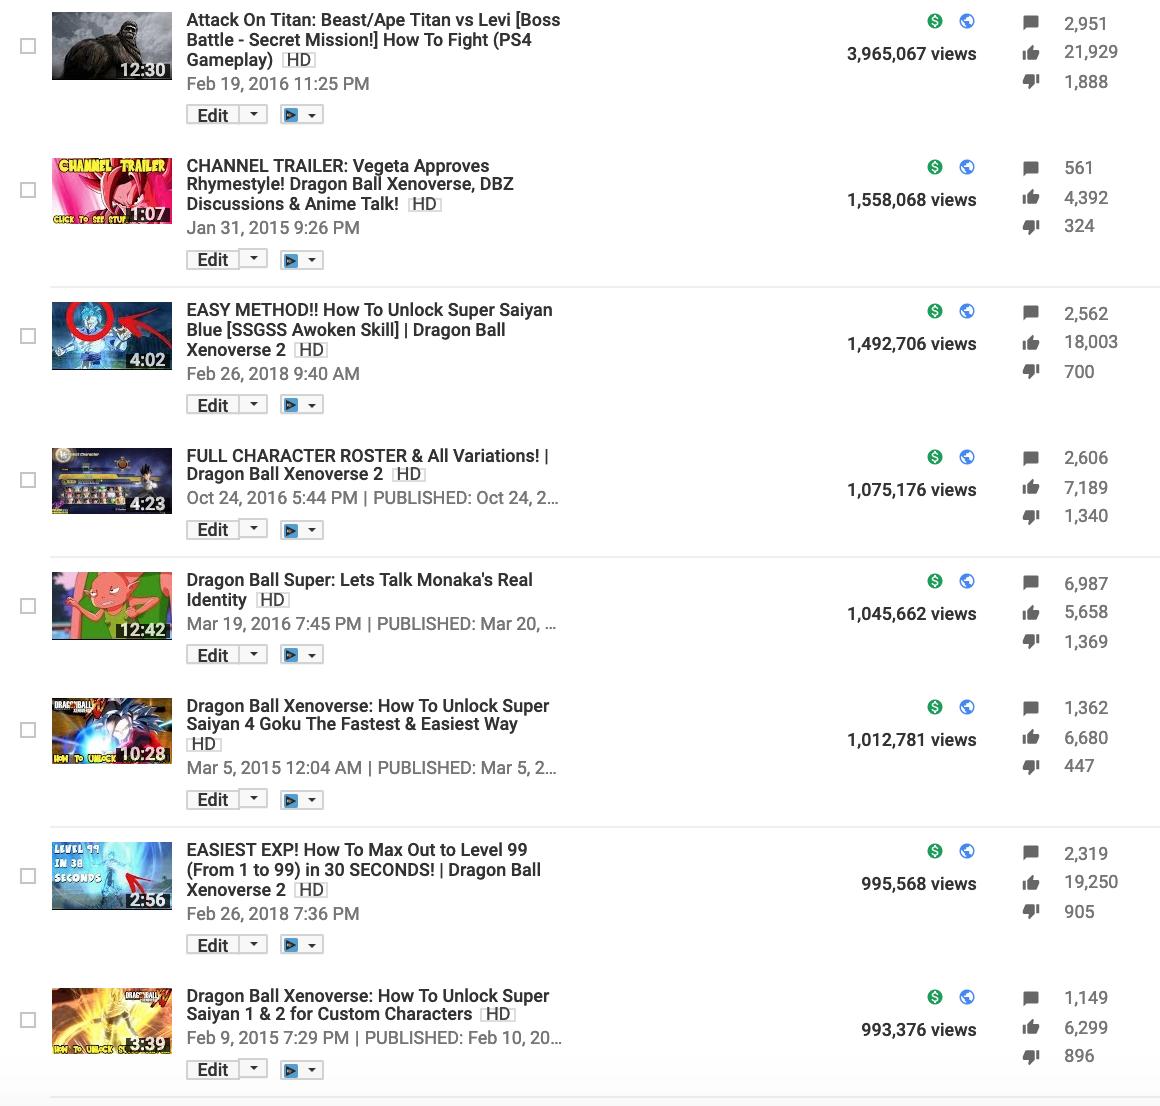Image resolution: width=1160 pixels, height=1106 pixels.
Task: Select checkbox for EASIEST EXP Level 99 video
Action: point(28,876)
